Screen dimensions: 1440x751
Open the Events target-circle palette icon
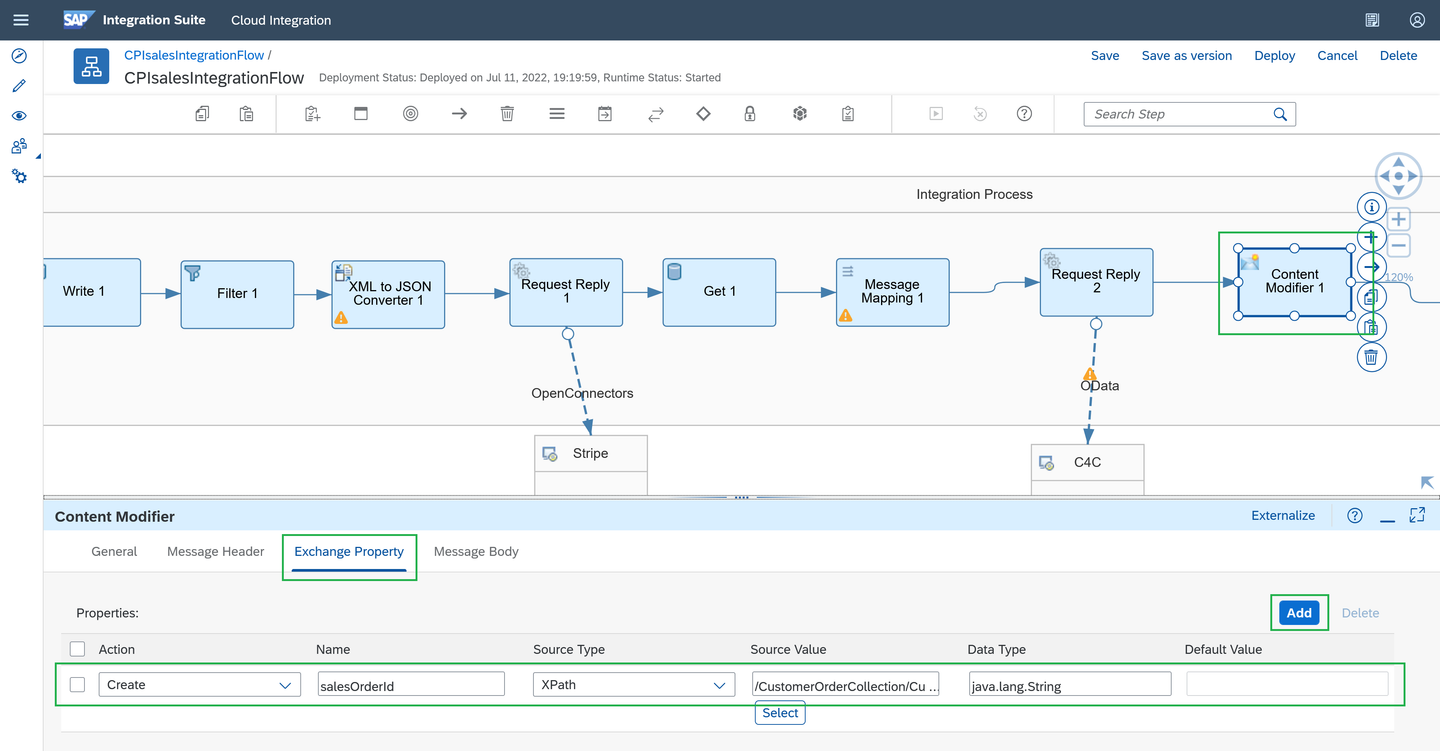[x=410, y=114]
